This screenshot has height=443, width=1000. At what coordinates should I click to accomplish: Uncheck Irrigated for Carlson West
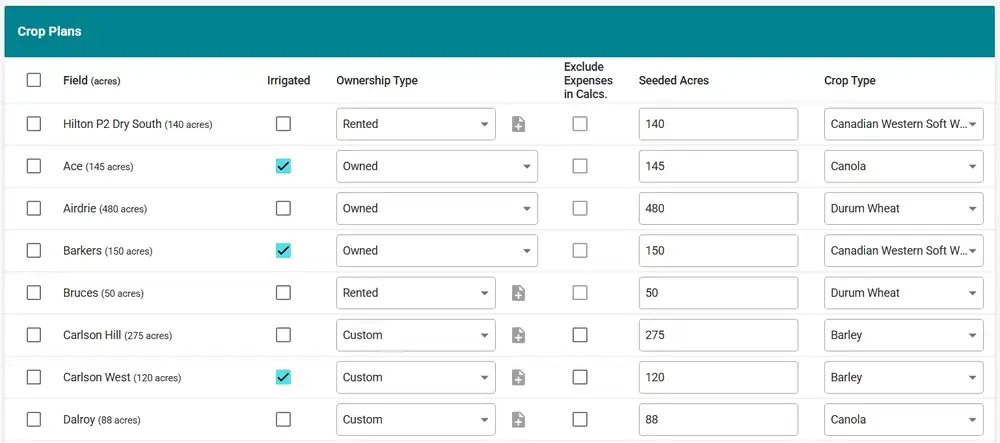283,377
